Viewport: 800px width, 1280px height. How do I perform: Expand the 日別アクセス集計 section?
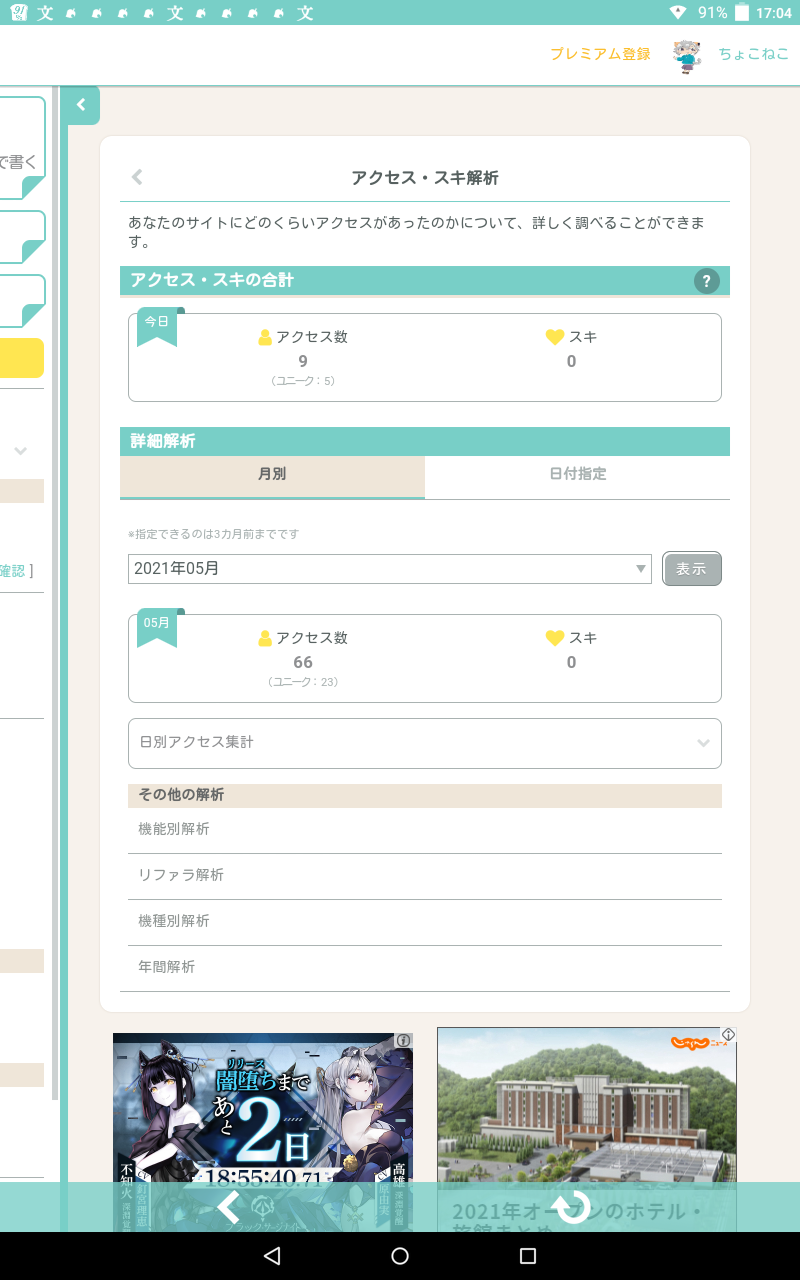tap(425, 743)
